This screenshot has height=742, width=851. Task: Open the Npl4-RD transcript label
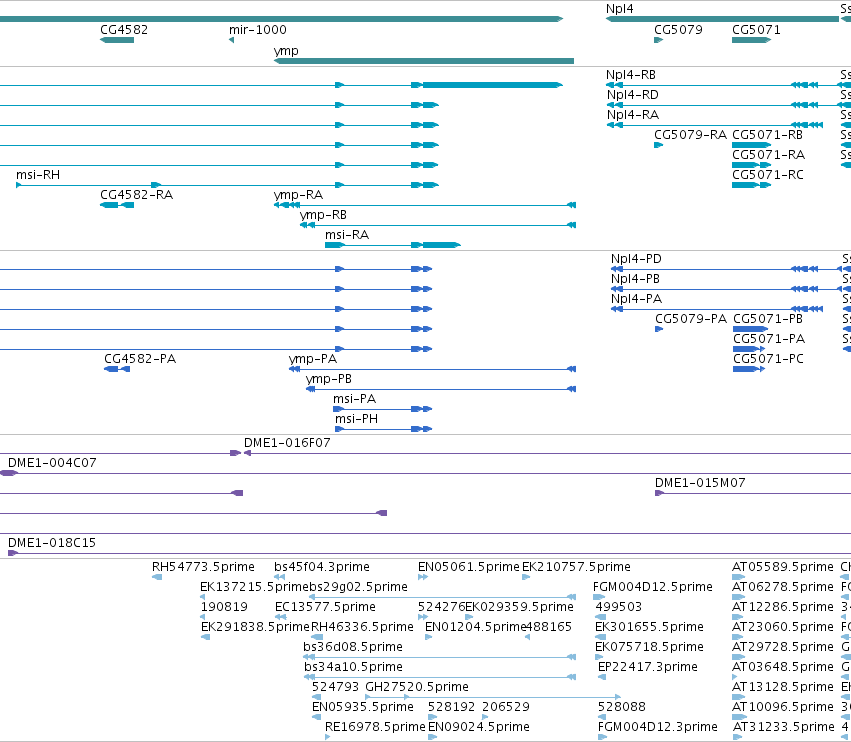pyautogui.click(x=632, y=94)
